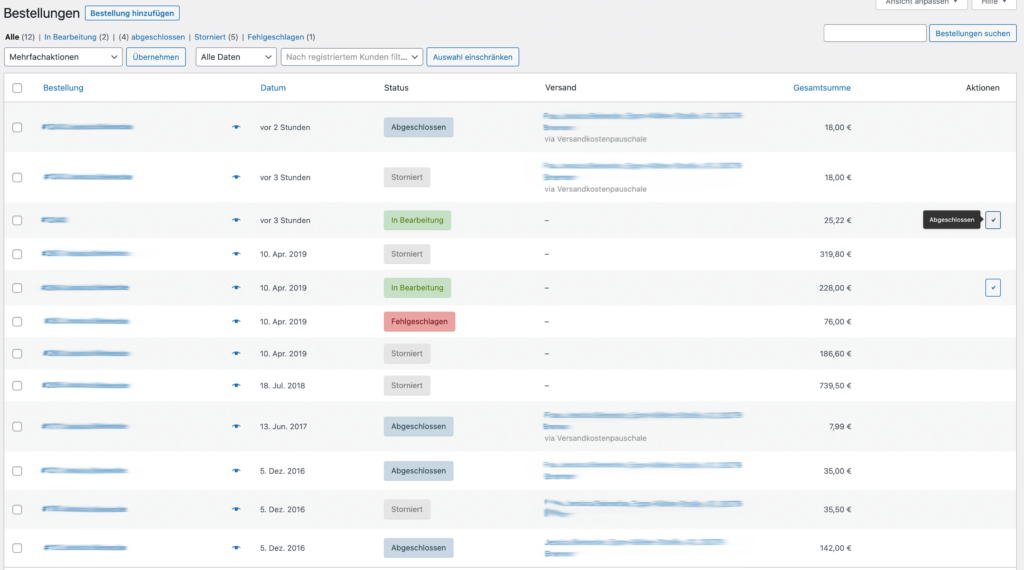Filter by abgeschlossen orders

(158, 37)
